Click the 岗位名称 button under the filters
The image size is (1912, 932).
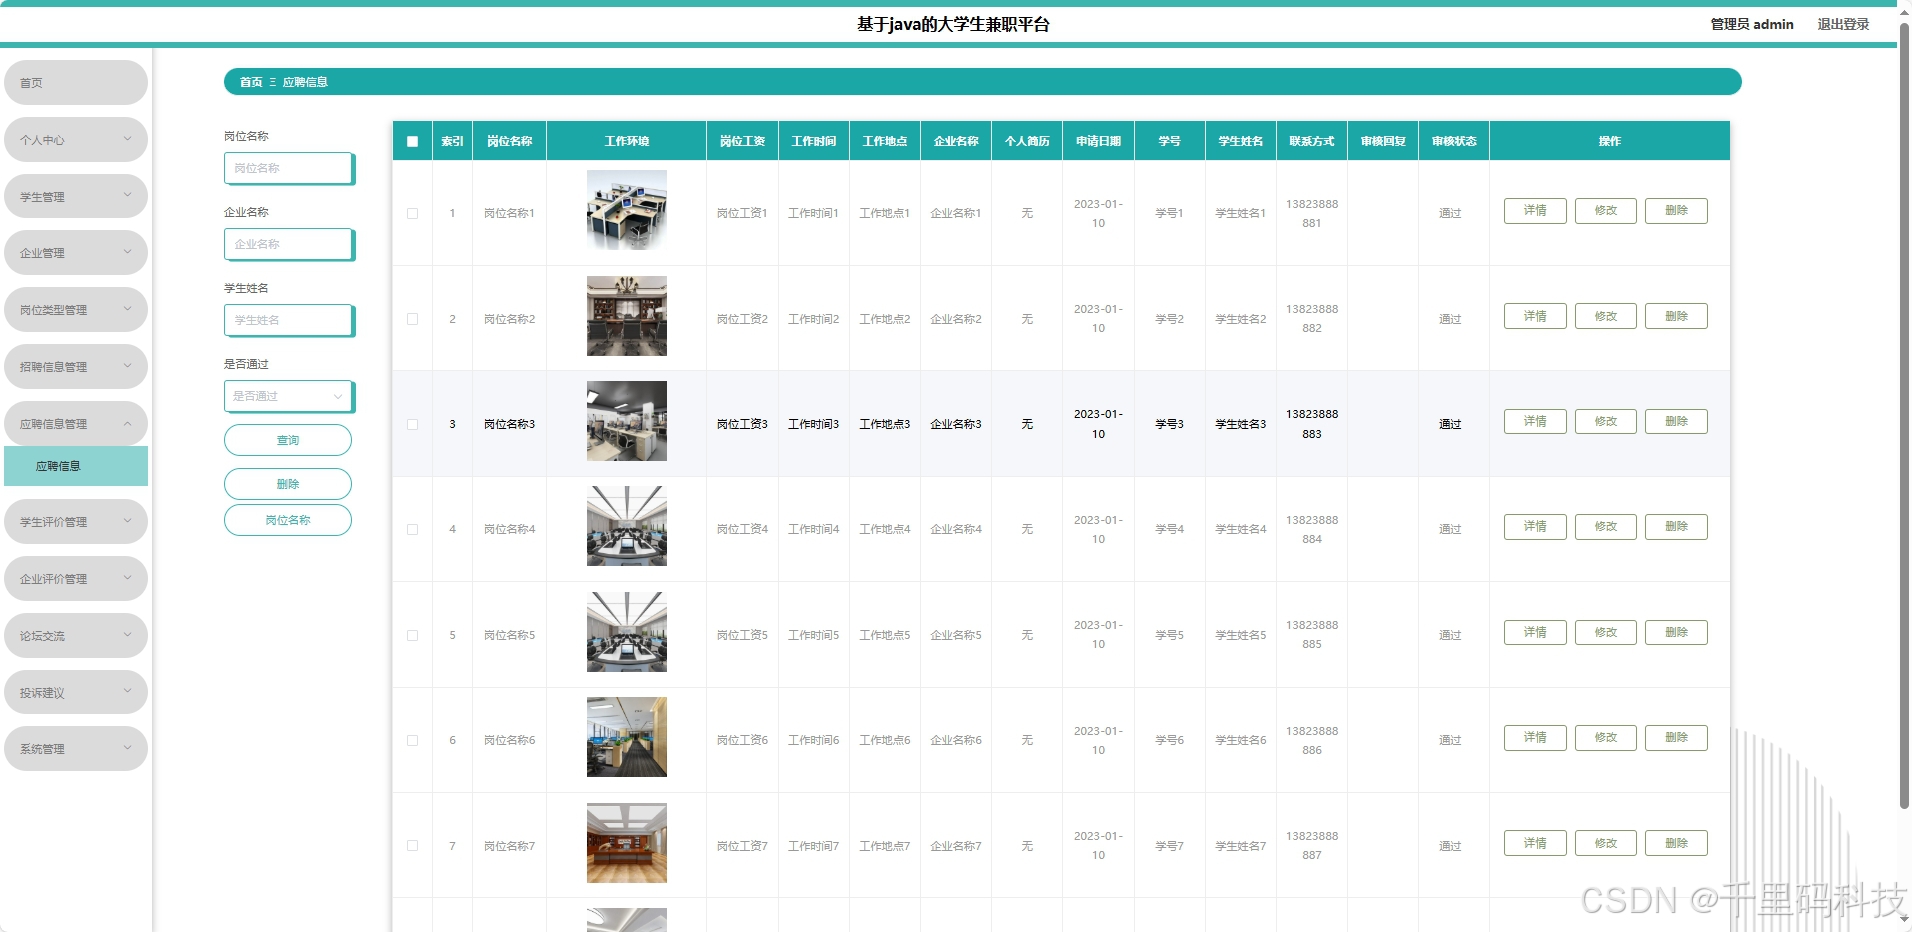click(x=288, y=520)
